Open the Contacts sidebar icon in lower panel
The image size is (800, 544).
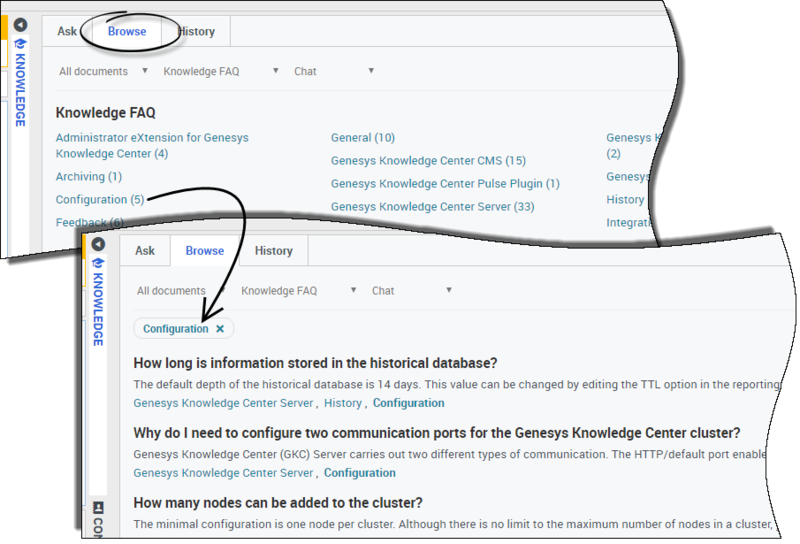98,507
